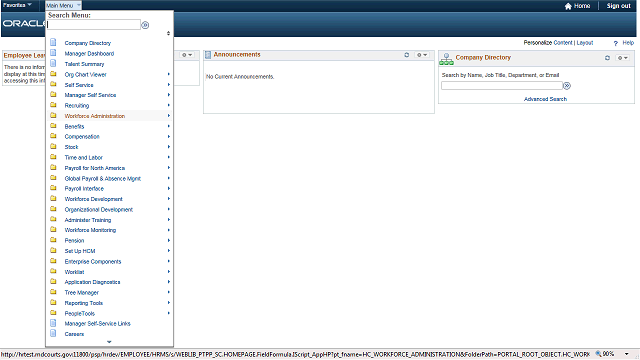Expand the Time and Labor submenu arrow
The image size is (640, 360).
point(169,158)
